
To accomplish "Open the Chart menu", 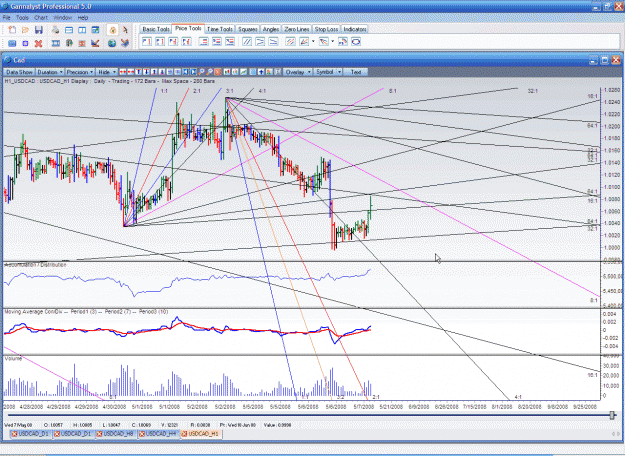I will tap(41, 18).
